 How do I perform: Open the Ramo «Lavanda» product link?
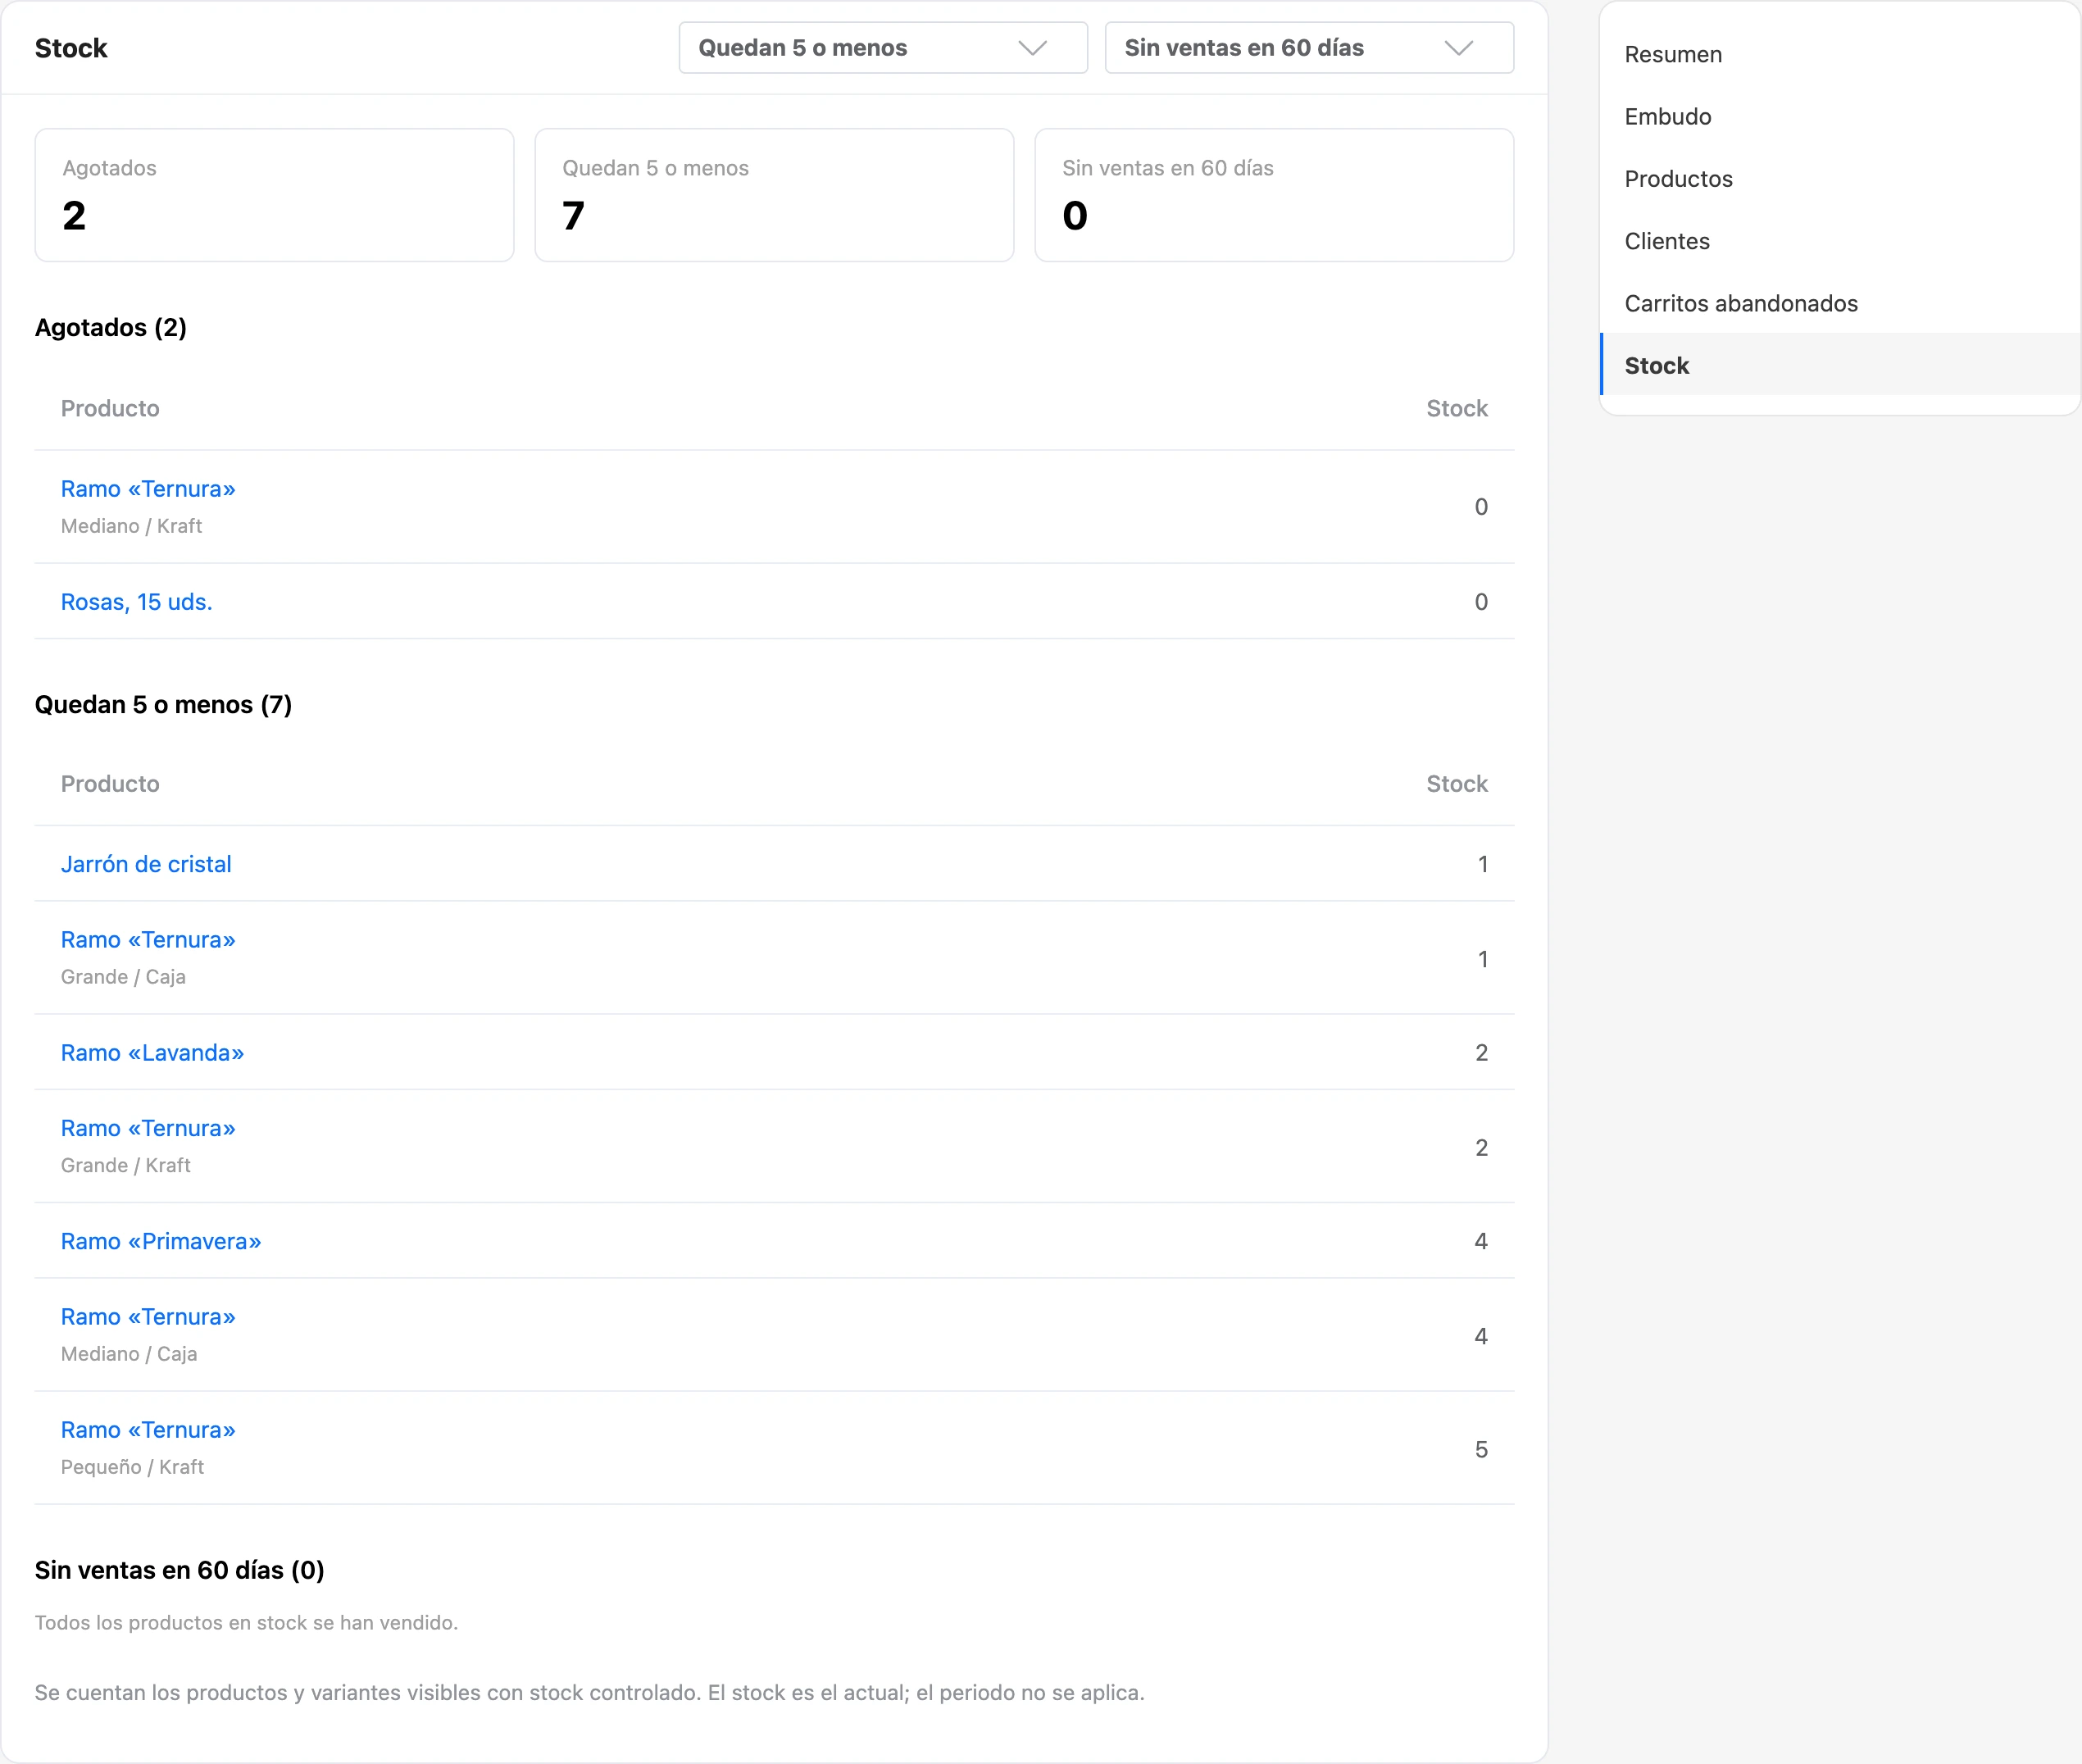point(152,1053)
